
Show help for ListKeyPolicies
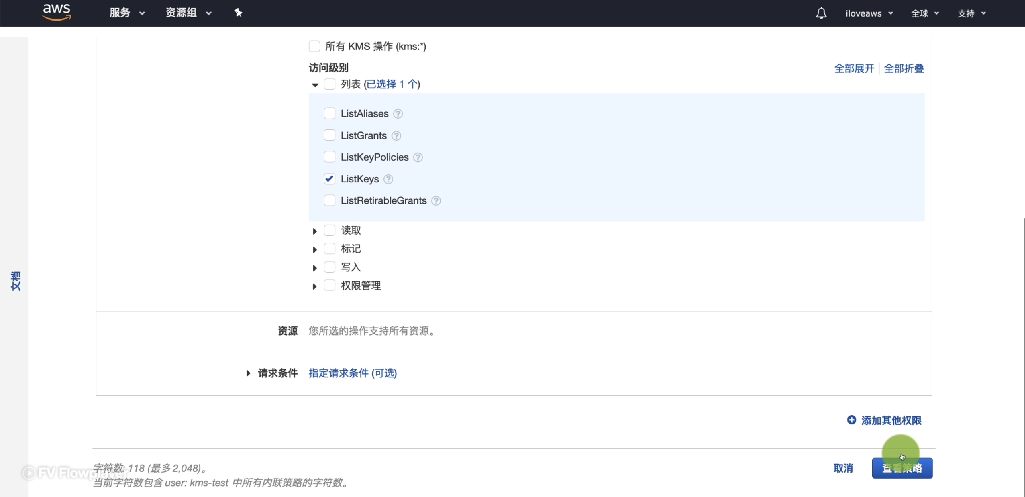418,158
